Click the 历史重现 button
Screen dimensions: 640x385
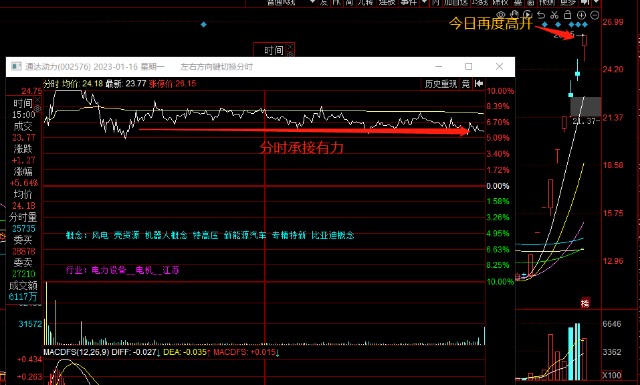pyautogui.click(x=440, y=84)
